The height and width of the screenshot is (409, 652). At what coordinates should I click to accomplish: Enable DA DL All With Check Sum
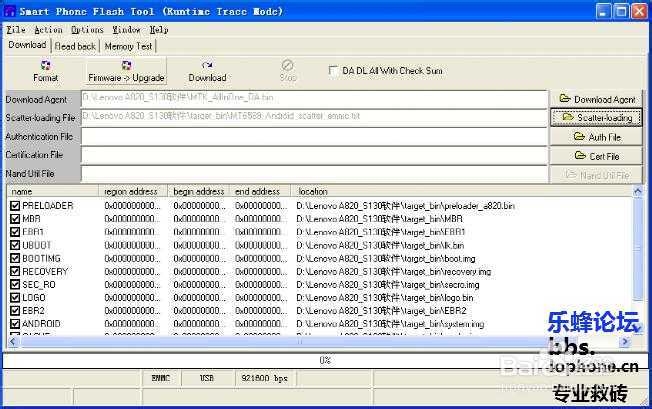point(333,70)
